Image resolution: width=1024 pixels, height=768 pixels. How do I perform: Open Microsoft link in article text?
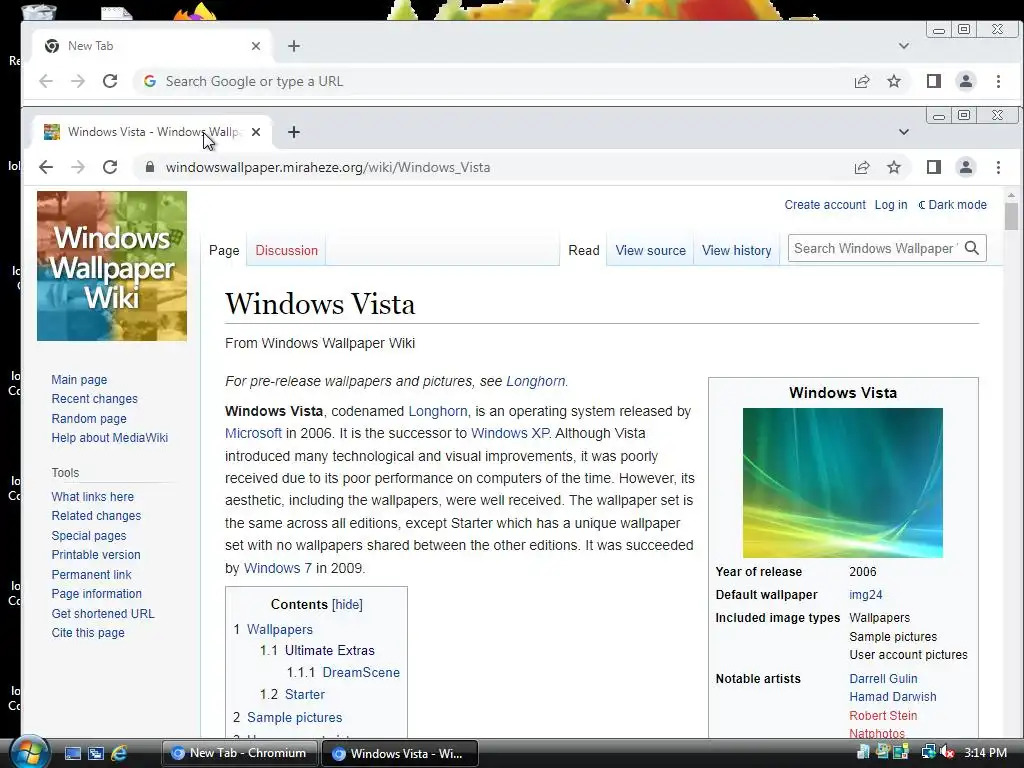coord(253,434)
